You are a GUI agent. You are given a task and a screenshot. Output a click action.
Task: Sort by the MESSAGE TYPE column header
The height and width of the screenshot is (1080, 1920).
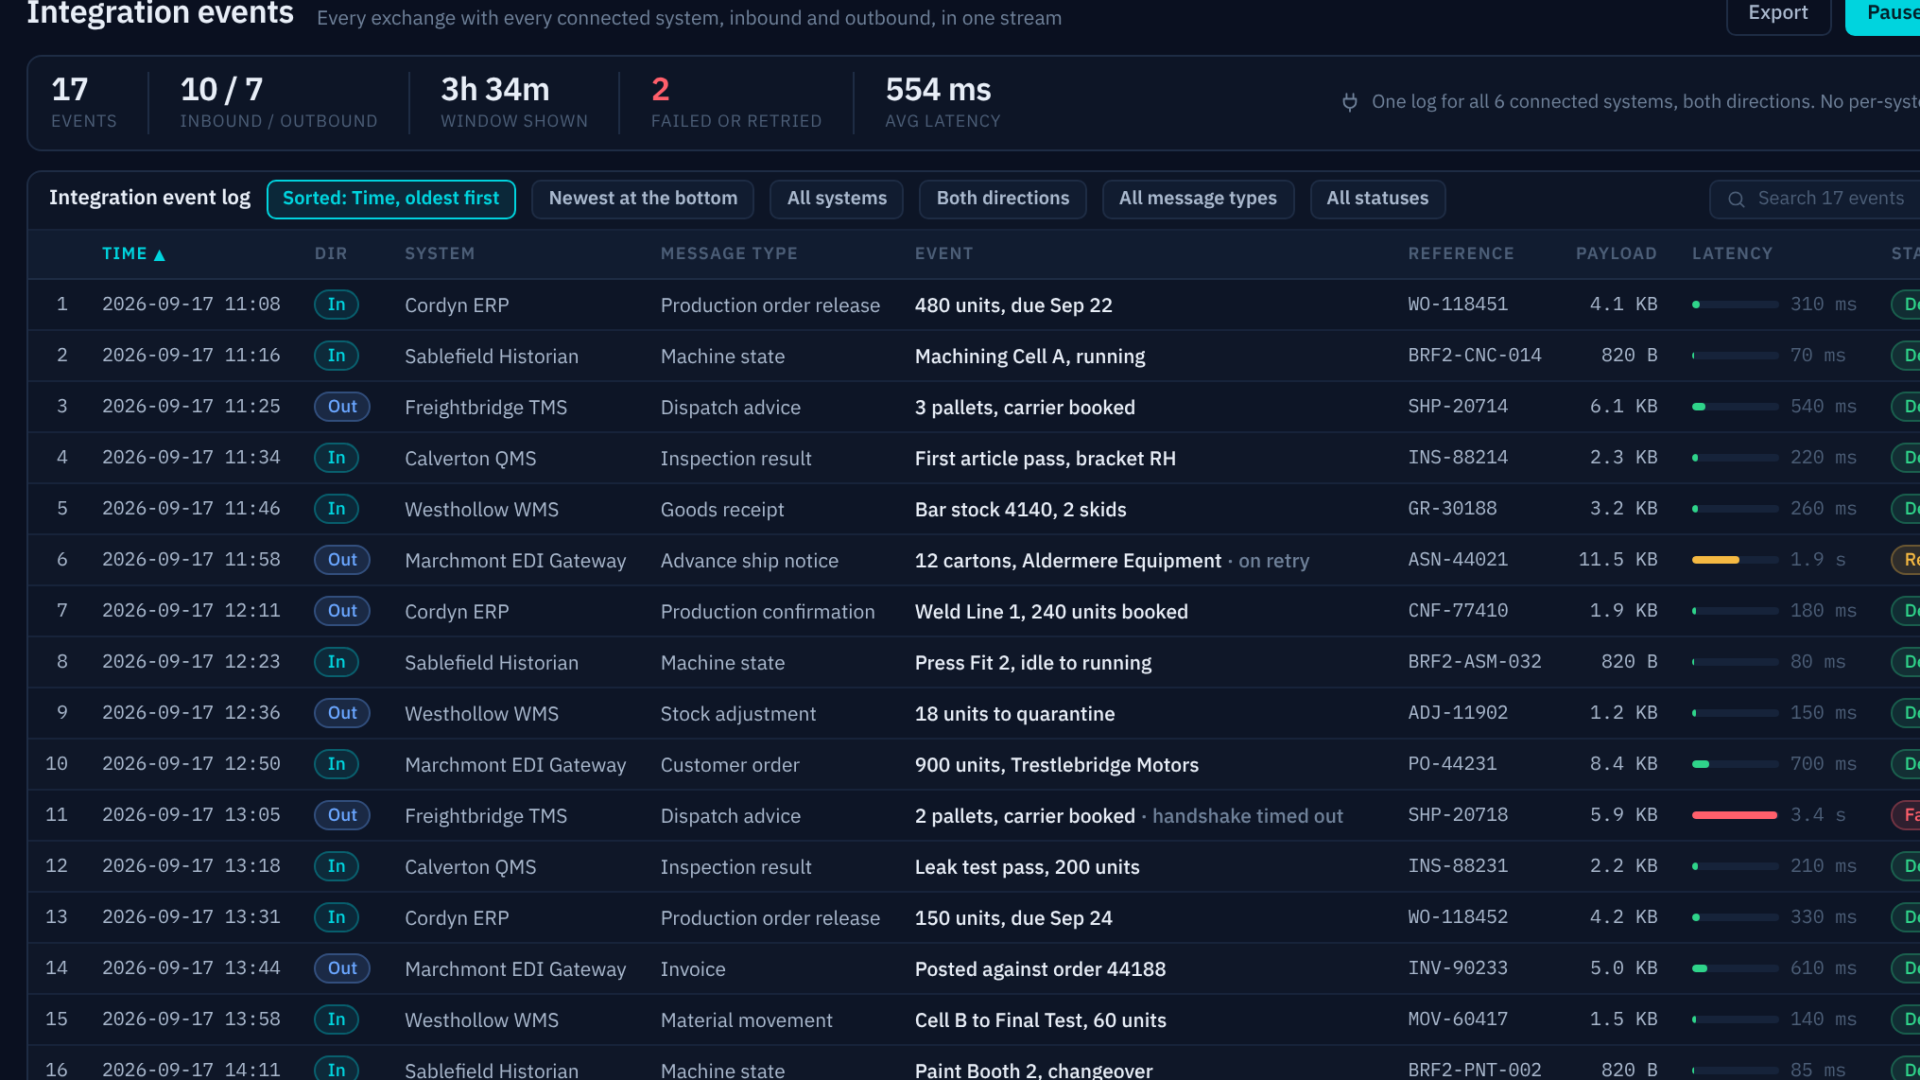pyautogui.click(x=729, y=254)
